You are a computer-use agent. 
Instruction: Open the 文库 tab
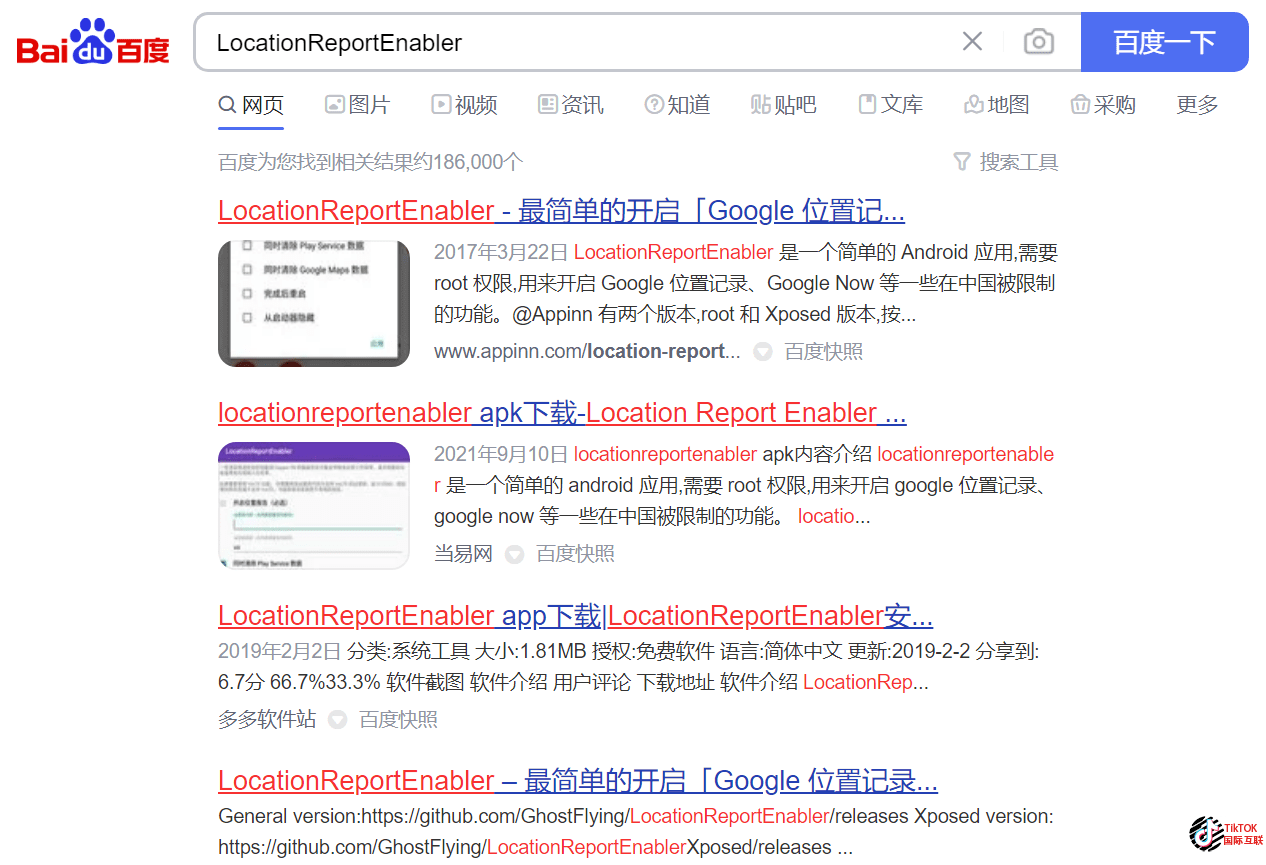pyautogui.click(x=890, y=105)
